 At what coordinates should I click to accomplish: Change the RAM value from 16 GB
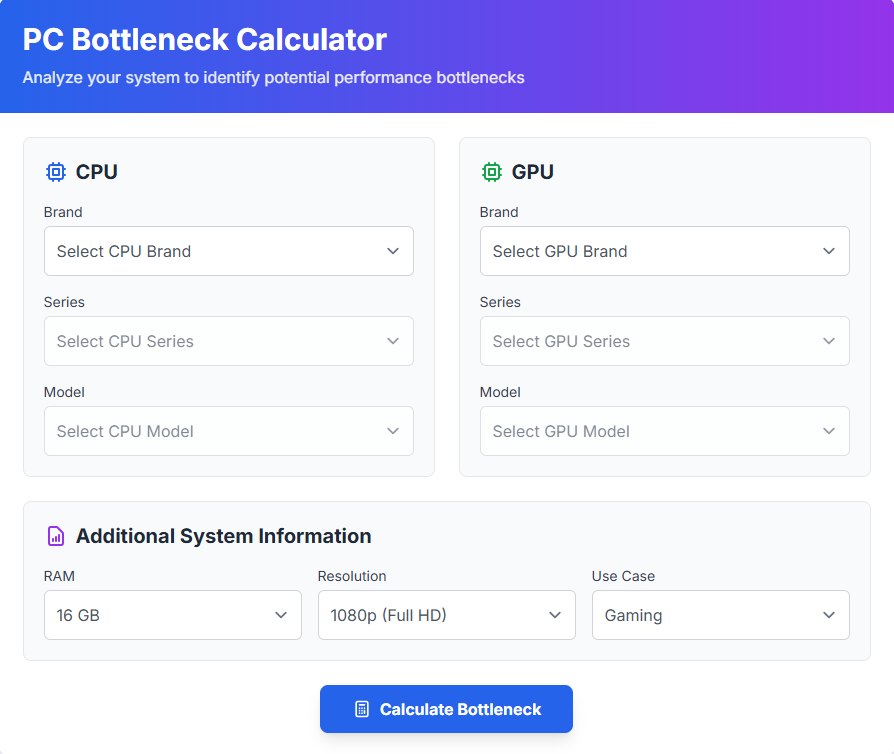coord(172,615)
